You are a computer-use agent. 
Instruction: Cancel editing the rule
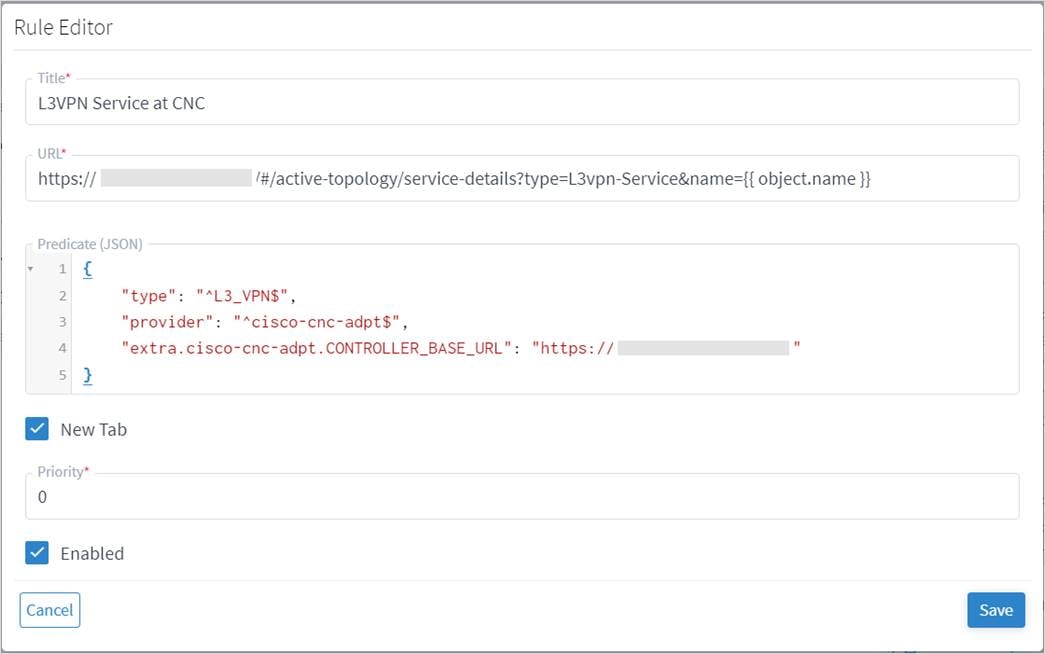[49, 610]
